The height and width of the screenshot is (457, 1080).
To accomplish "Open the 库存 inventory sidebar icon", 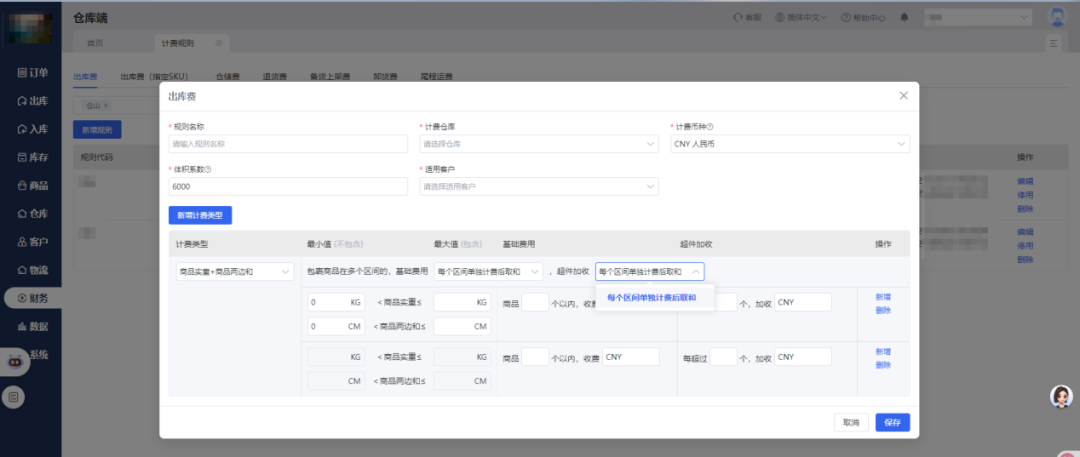I will (22, 157).
